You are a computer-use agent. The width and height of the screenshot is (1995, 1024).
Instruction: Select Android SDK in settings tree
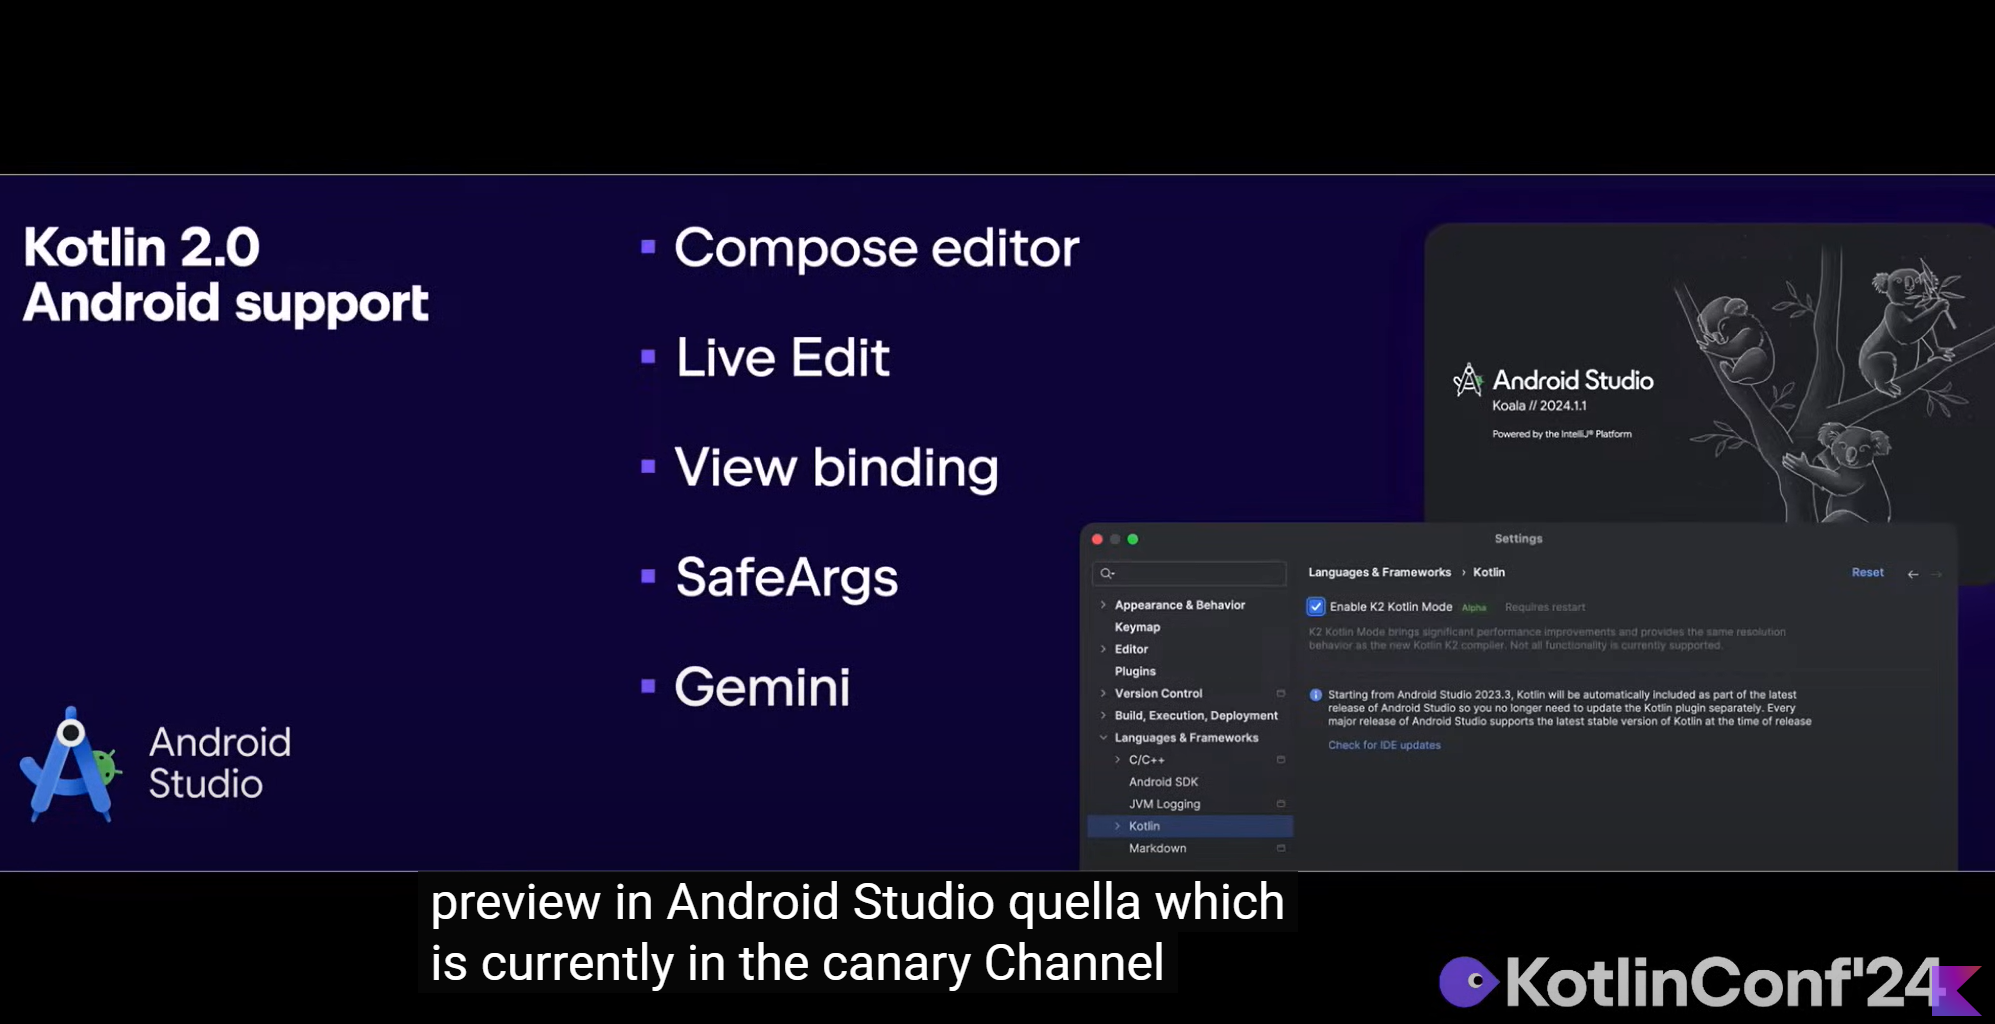(x=1163, y=782)
